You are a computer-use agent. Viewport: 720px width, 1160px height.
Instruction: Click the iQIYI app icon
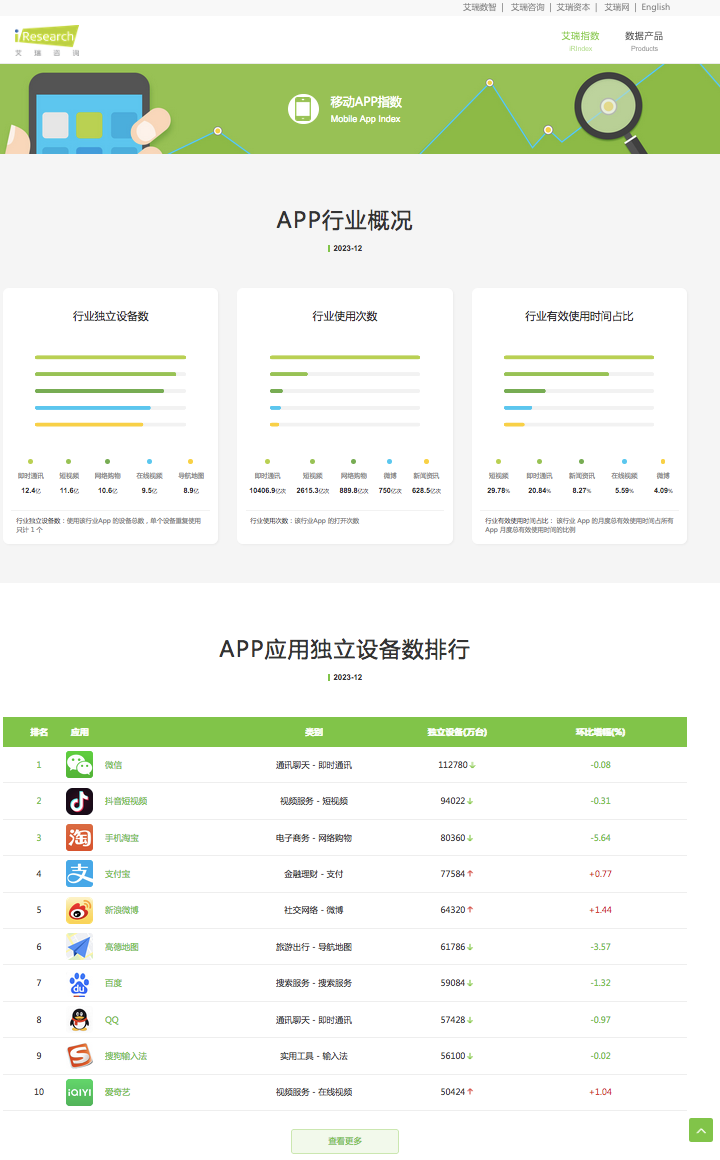[x=79, y=1092]
